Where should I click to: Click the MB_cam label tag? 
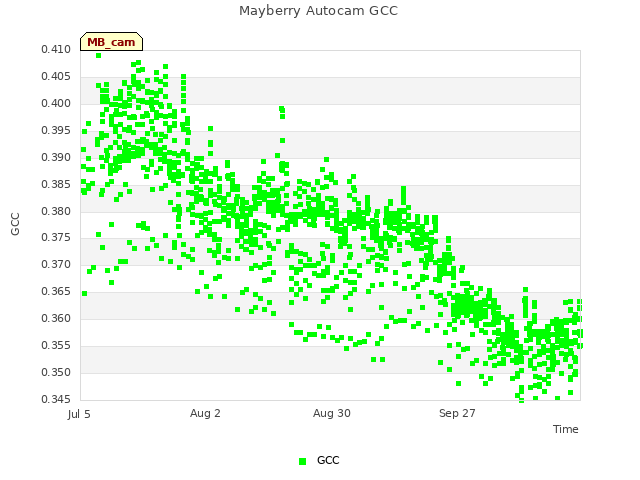(111, 42)
